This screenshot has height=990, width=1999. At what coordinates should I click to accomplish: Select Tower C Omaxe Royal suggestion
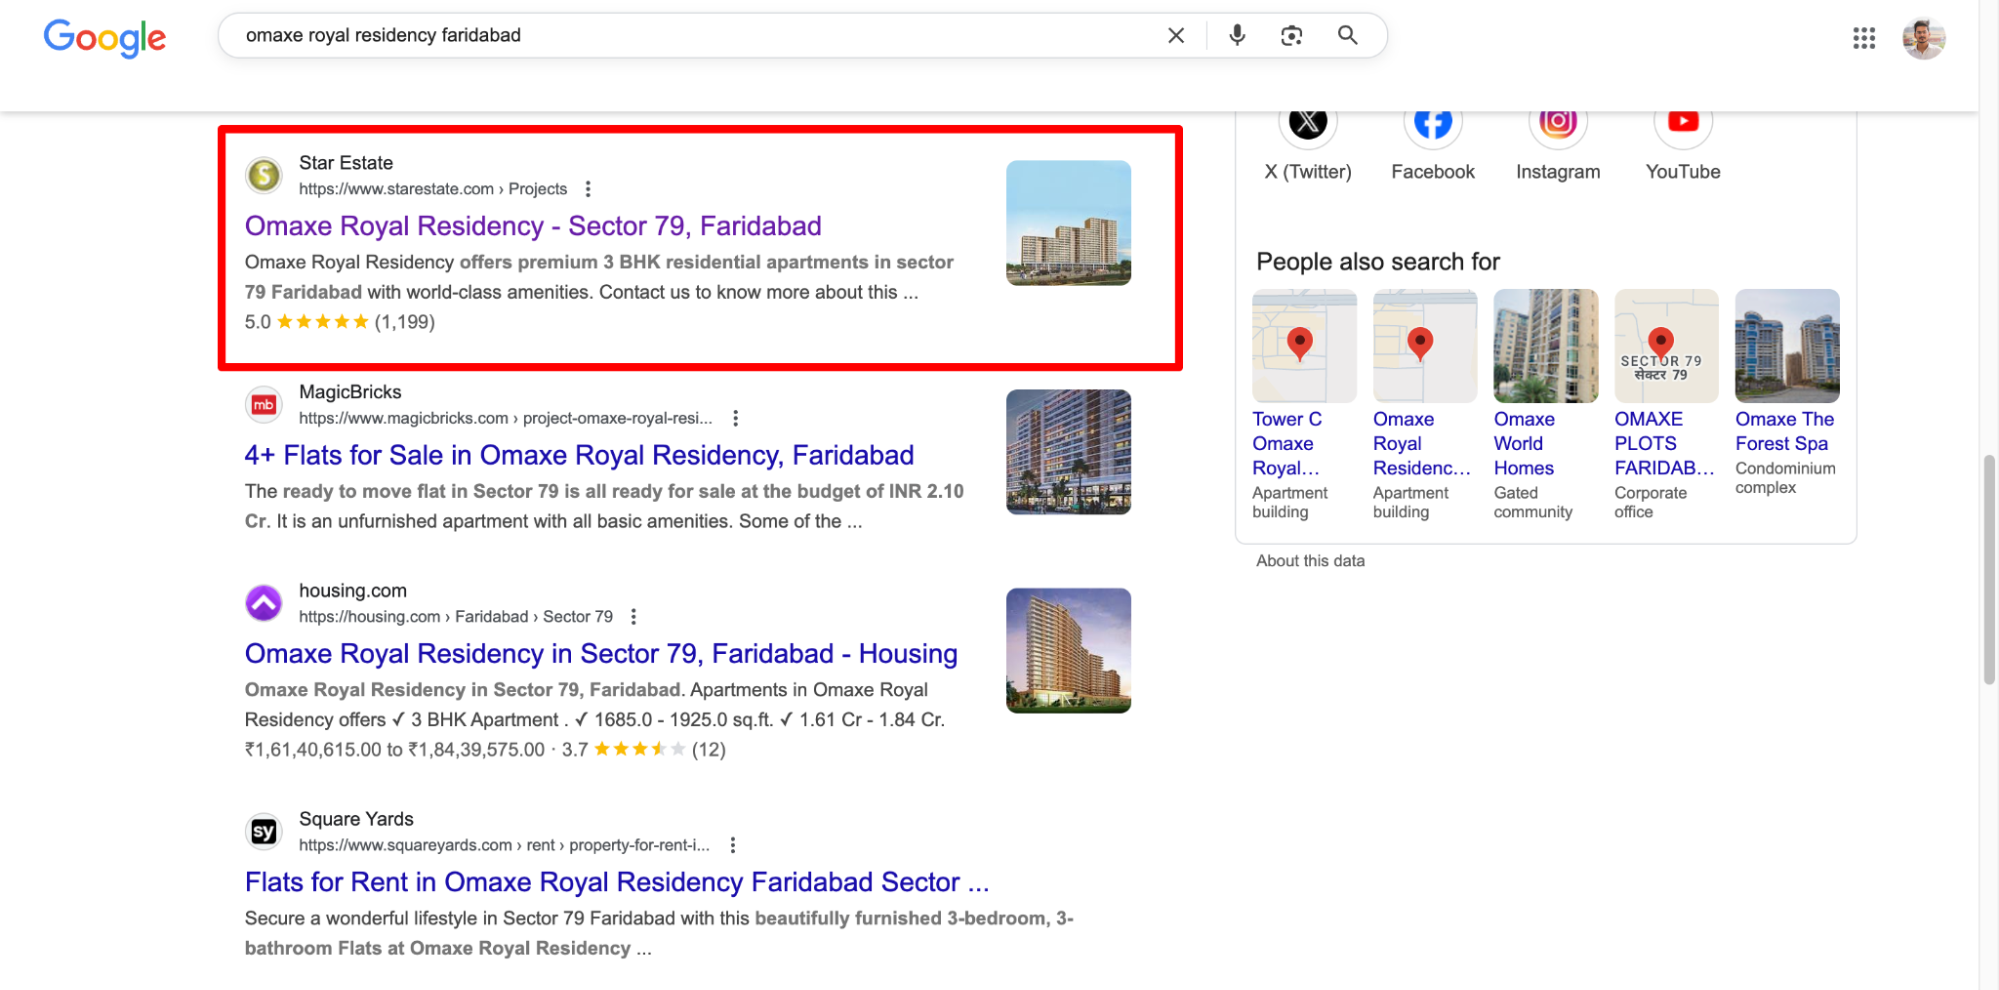point(1304,405)
